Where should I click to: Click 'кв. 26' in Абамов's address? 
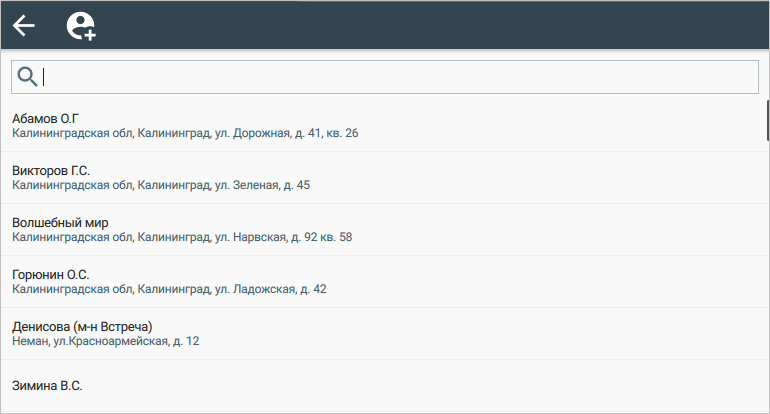341,133
